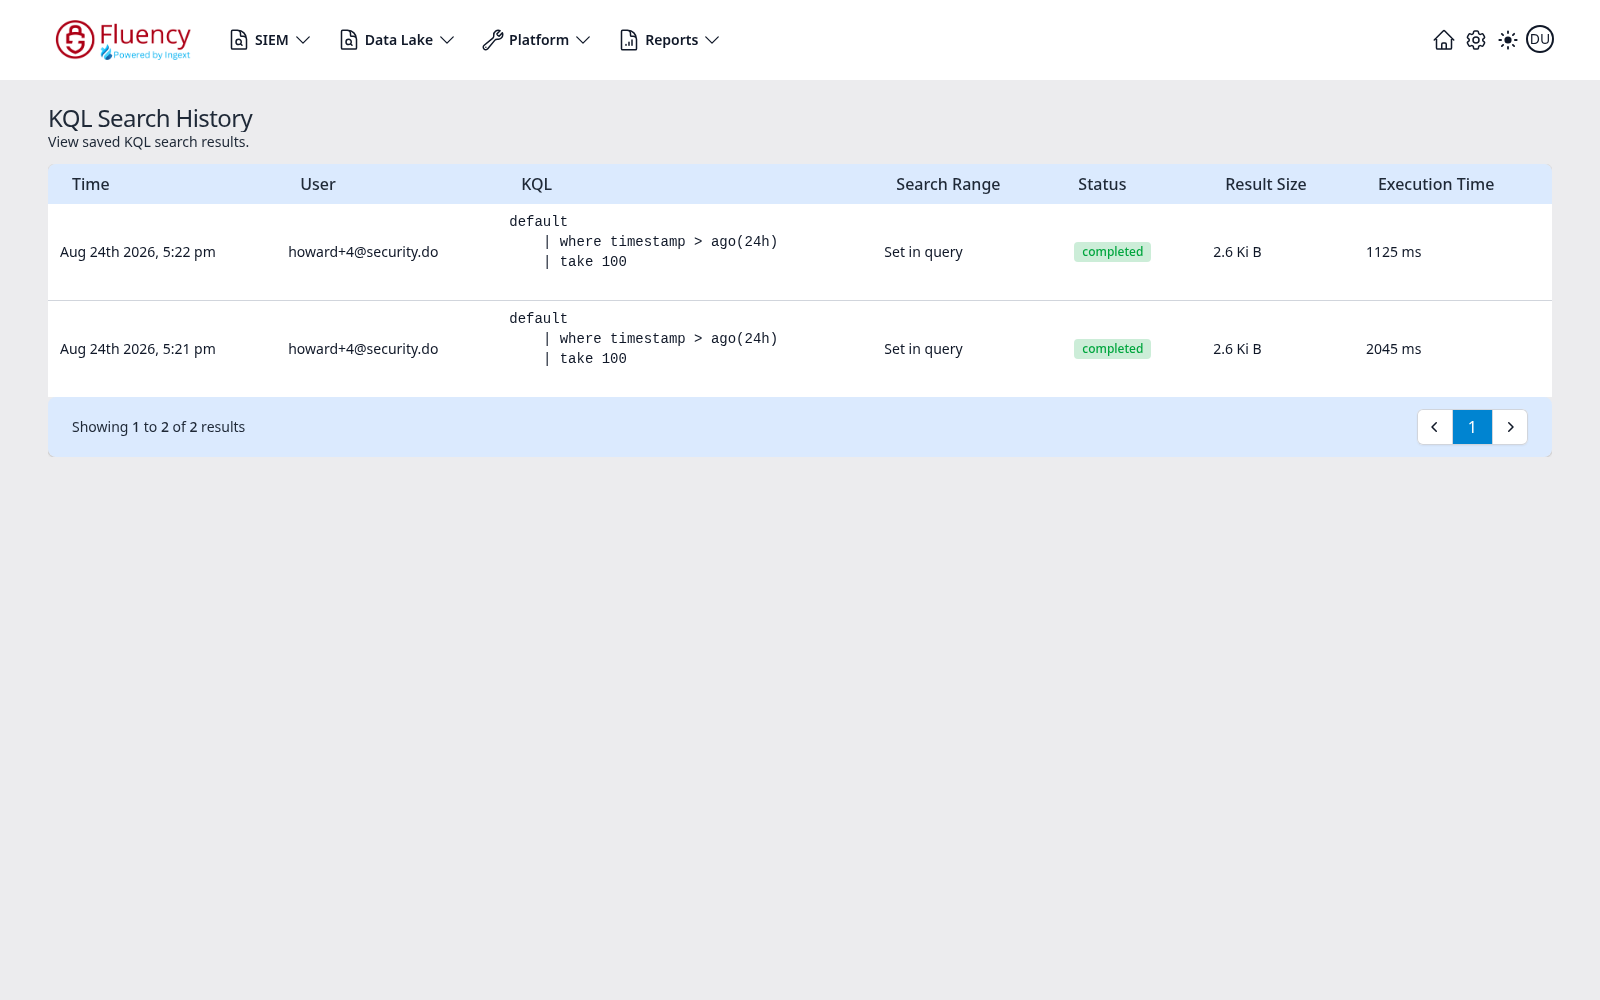Open the DU user avatar menu
Screen dimensions: 1600x1000
(x=1540, y=39)
